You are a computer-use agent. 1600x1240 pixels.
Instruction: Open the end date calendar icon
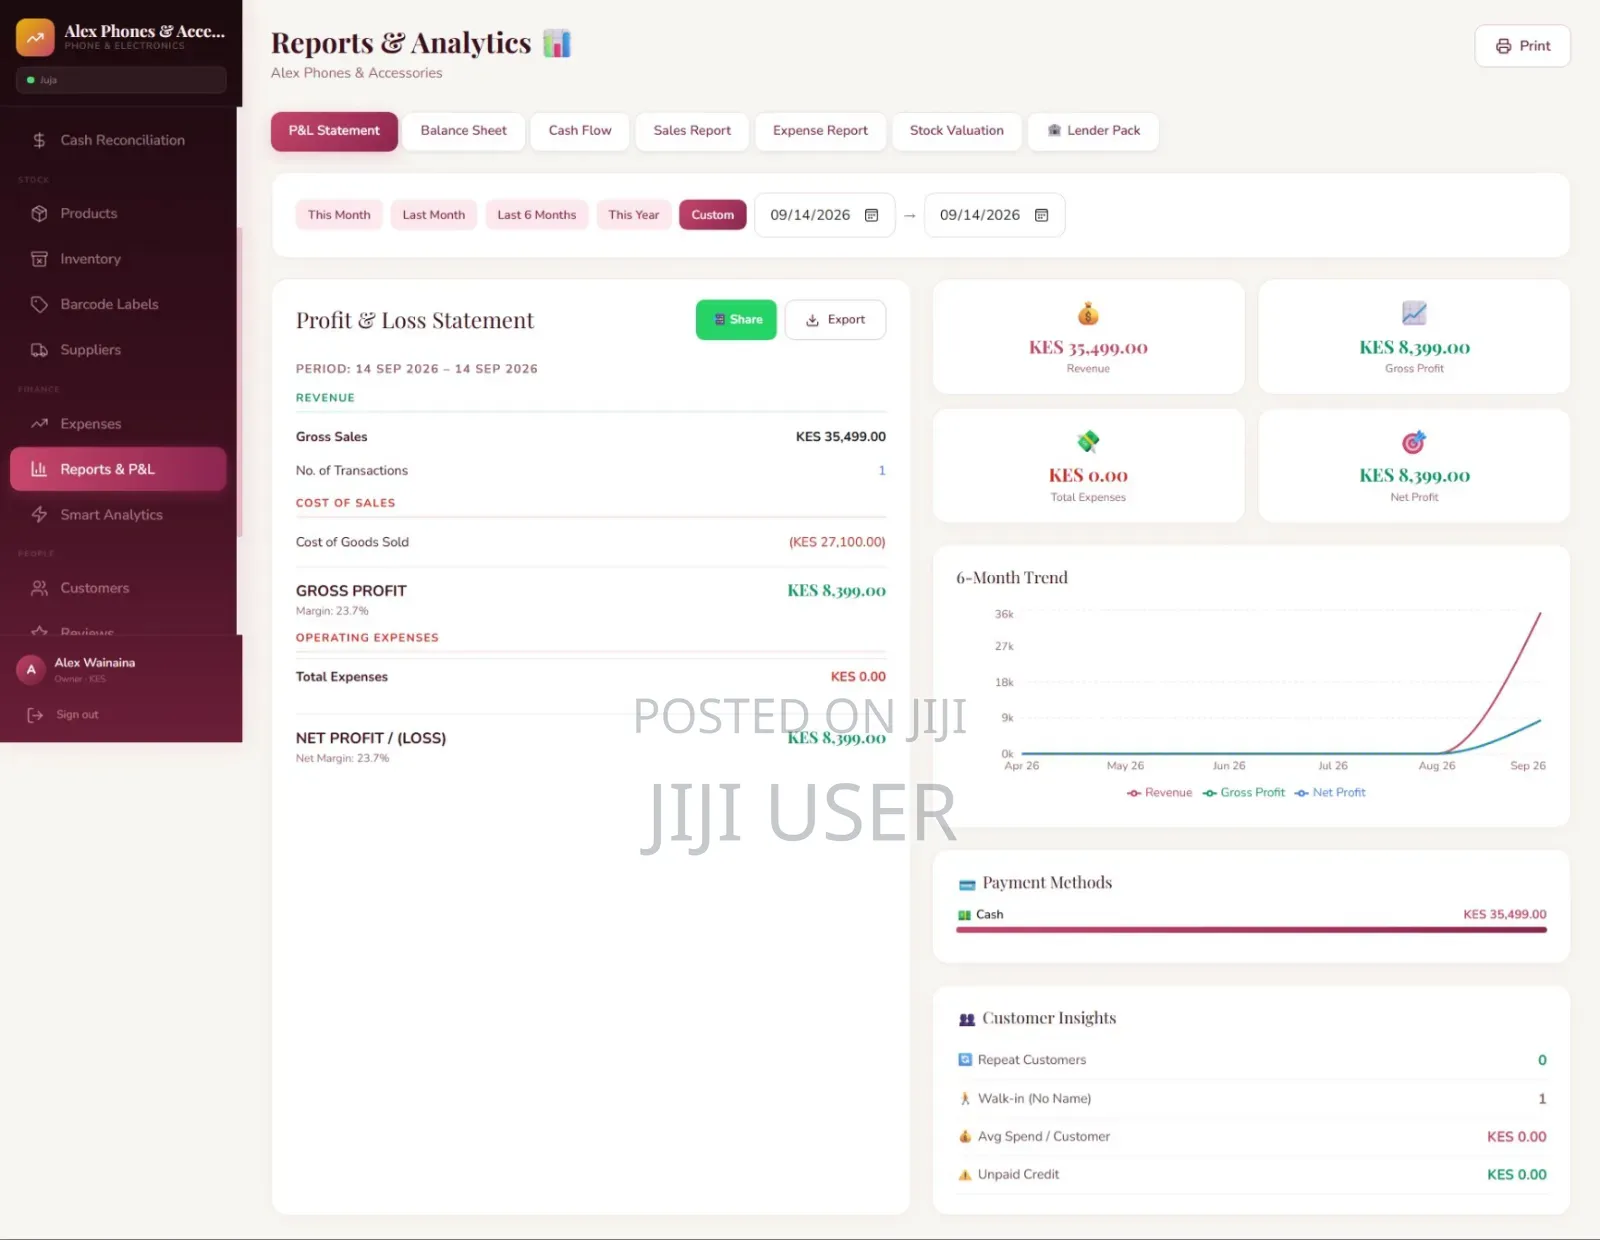(x=1041, y=215)
